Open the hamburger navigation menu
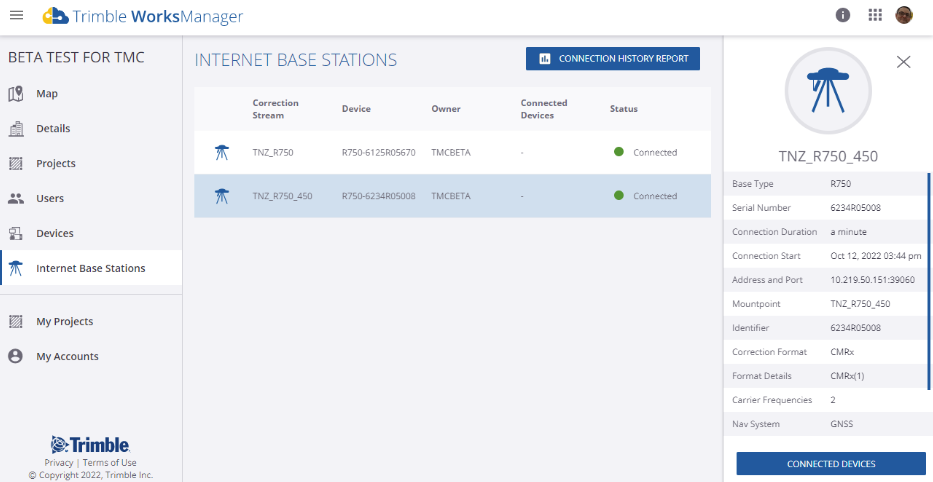933x482 pixels. pos(17,15)
